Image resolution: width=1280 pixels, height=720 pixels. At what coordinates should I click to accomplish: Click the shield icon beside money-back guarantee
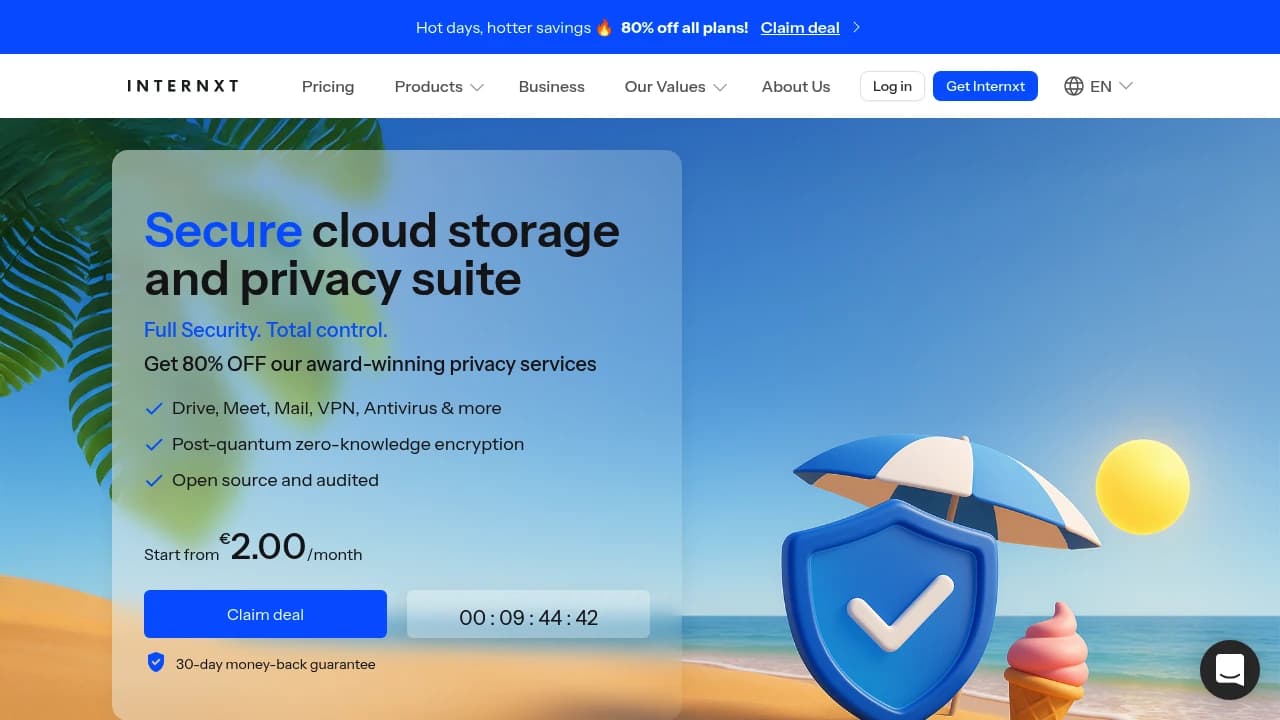156,662
